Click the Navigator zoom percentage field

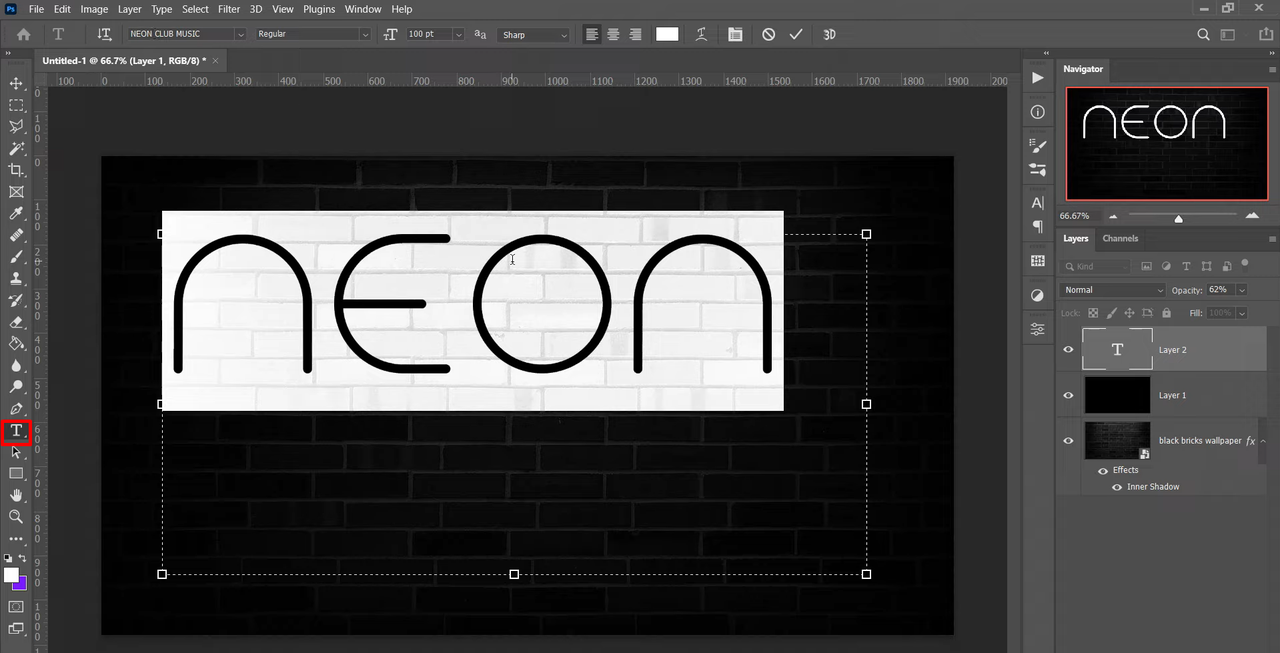[x=1075, y=216]
